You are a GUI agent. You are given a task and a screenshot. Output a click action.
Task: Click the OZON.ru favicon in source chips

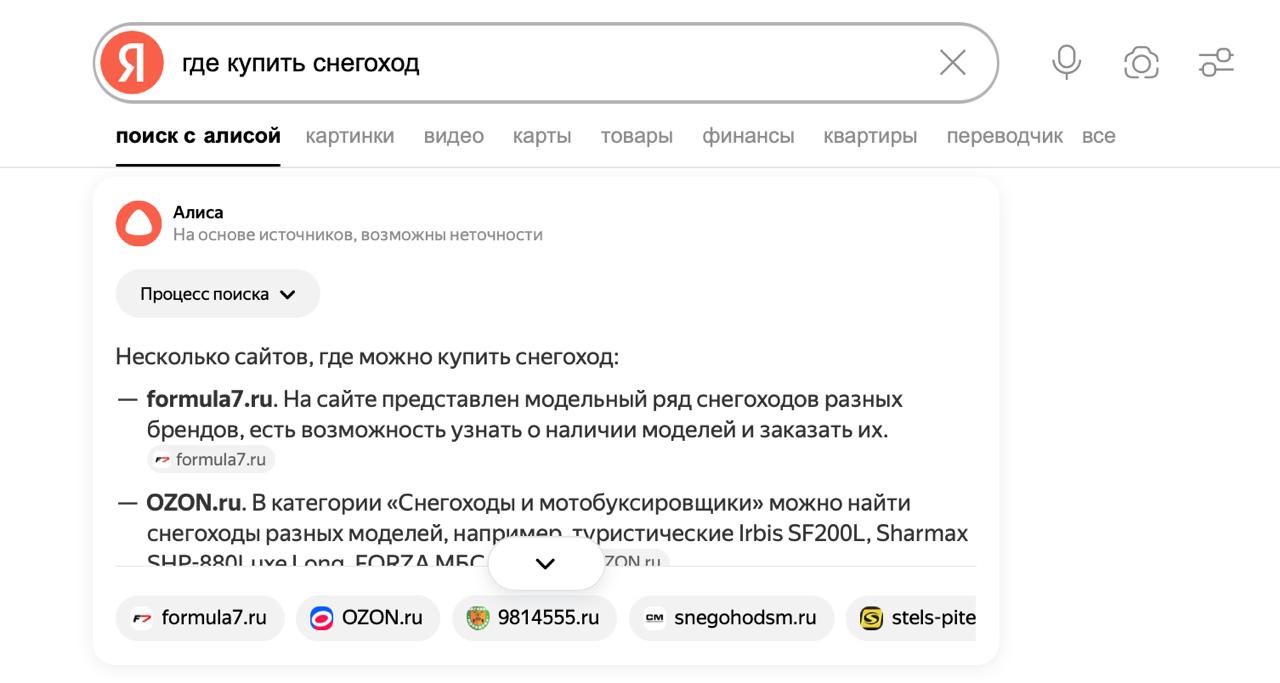pyautogui.click(x=319, y=618)
